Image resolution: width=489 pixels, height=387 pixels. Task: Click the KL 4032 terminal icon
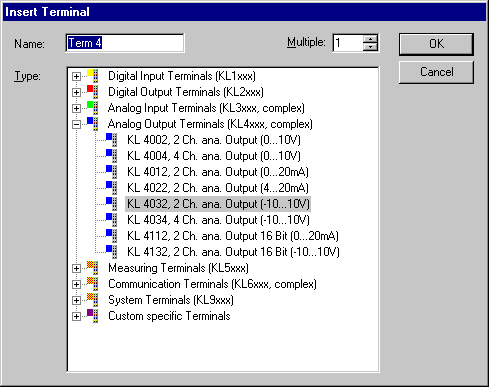click(x=112, y=204)
